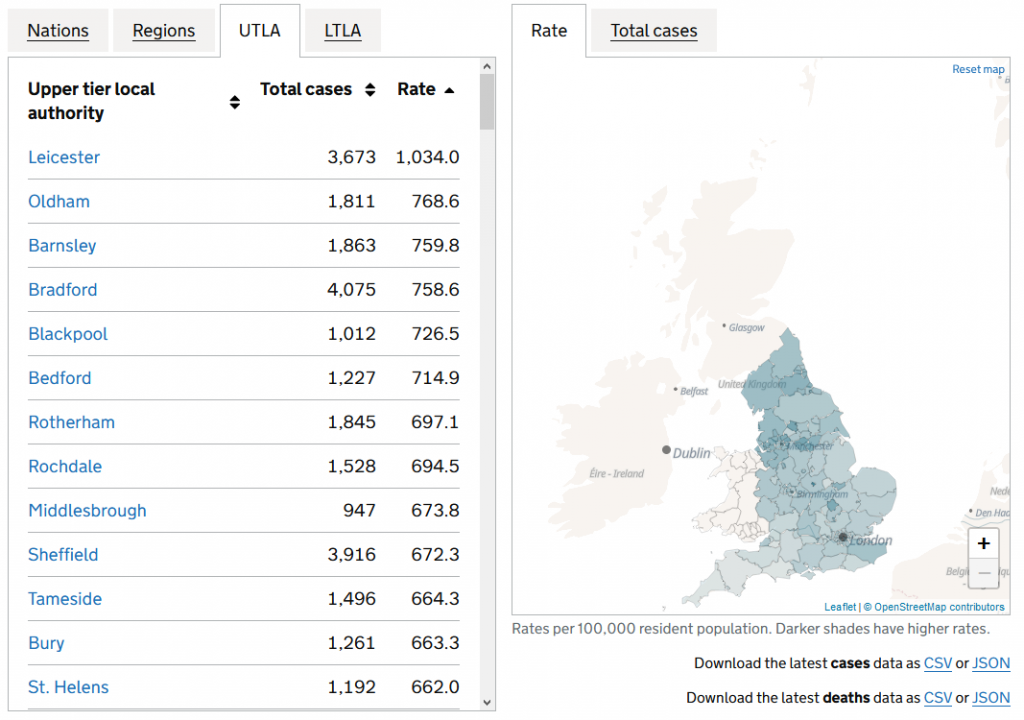Reset the map view
Screen dimensions: 1024x720
coord(978,69)
